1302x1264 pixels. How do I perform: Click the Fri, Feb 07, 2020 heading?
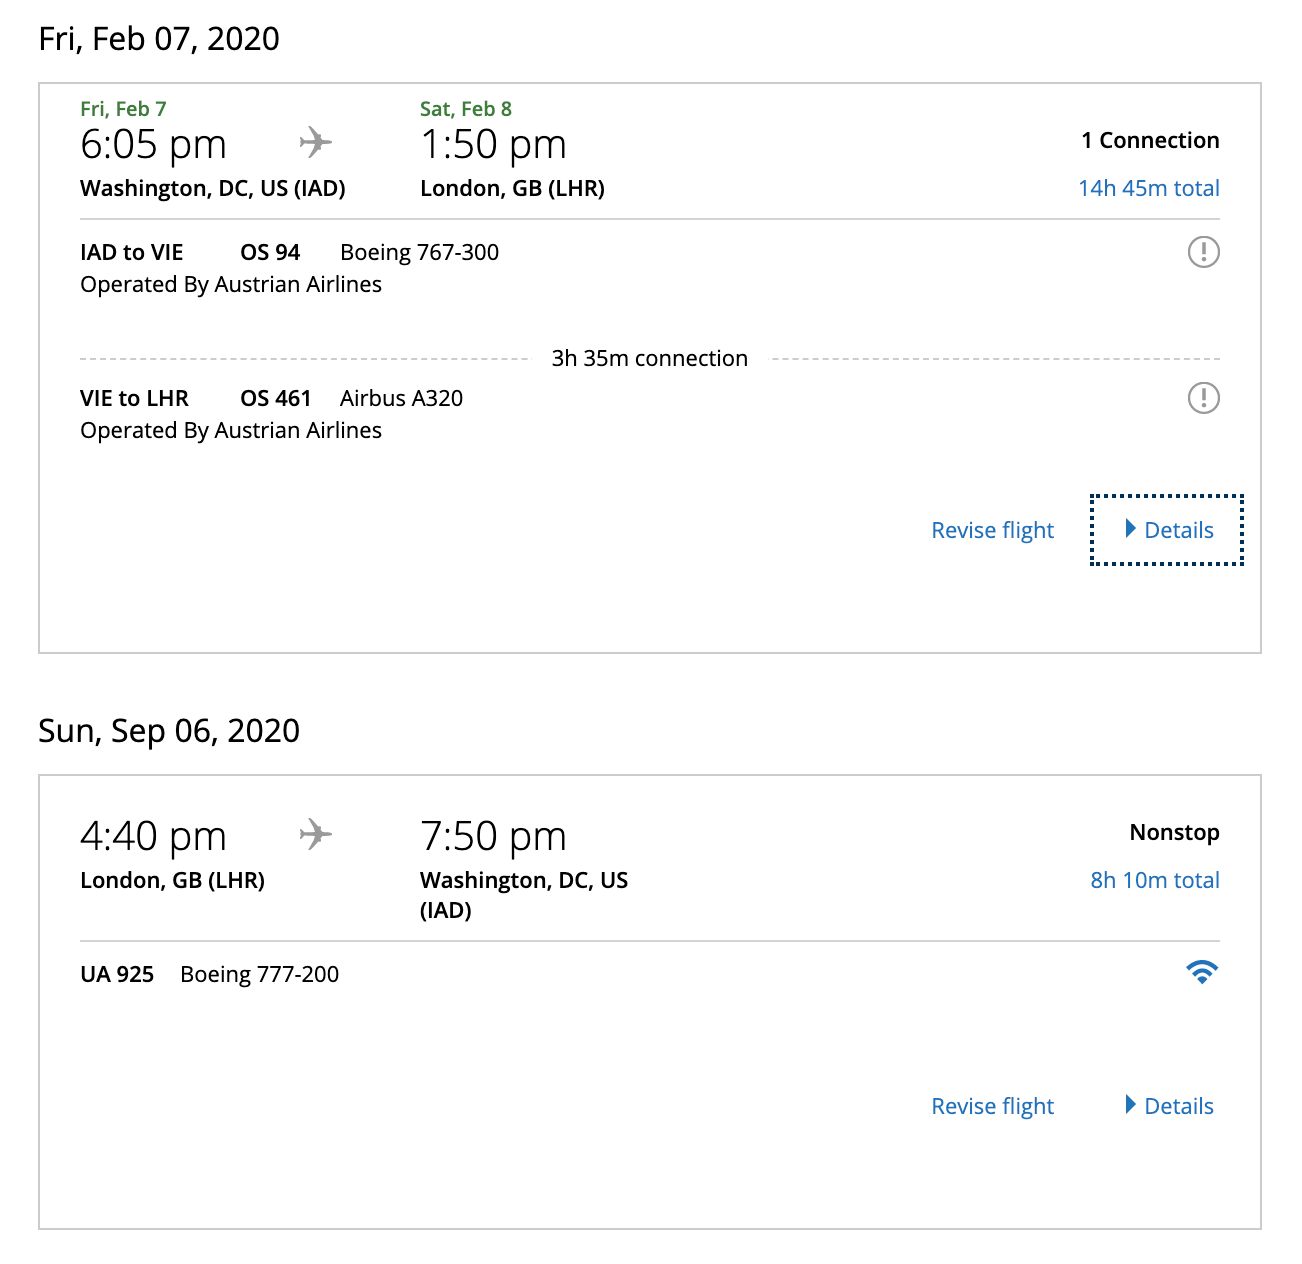[x=159, y=39]
